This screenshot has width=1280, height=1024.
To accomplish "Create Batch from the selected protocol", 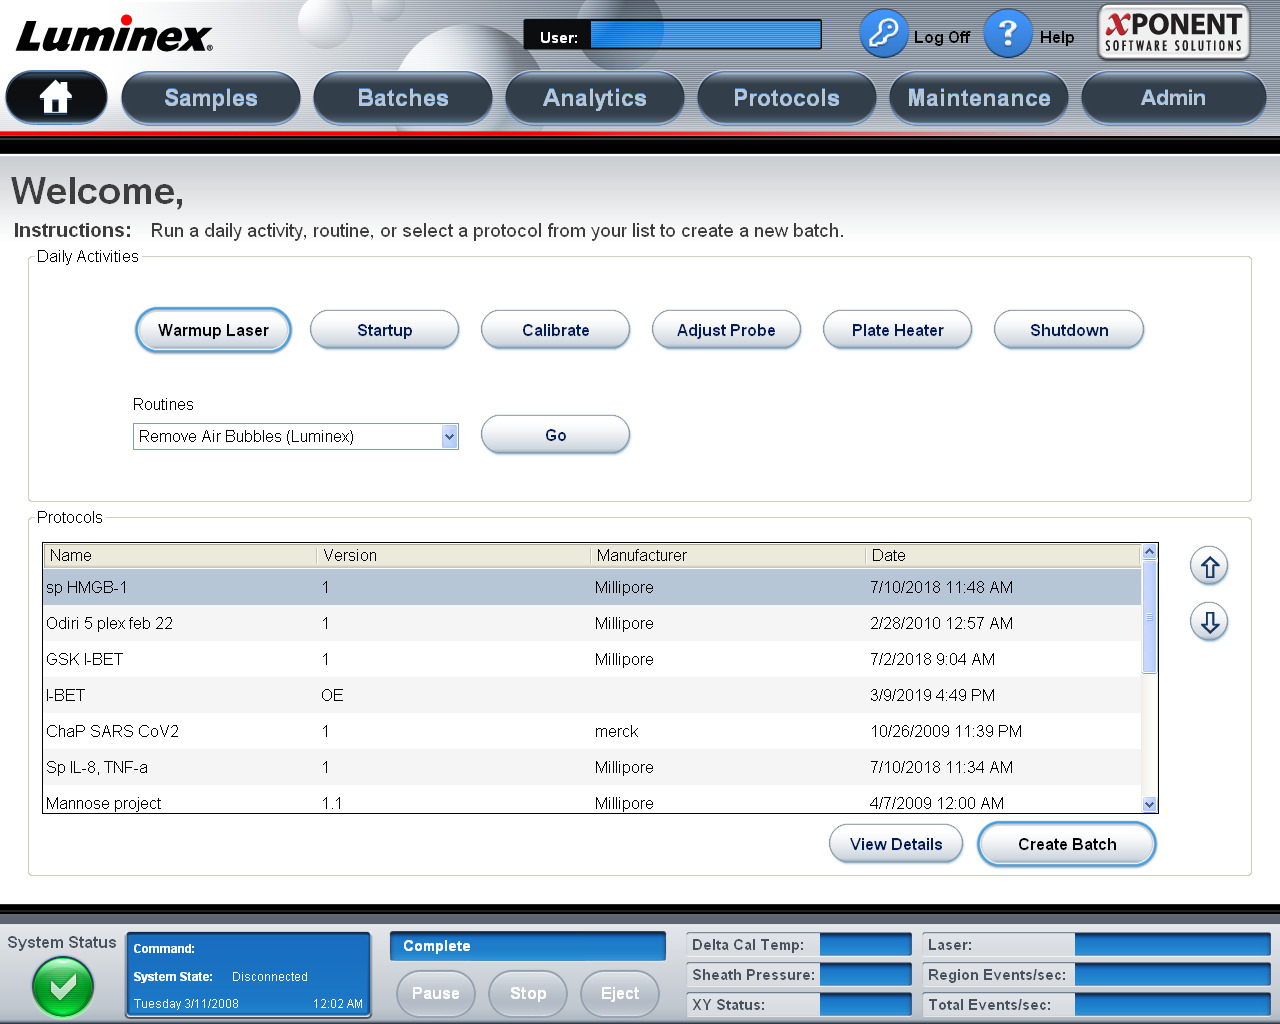I will [1066, 844].
